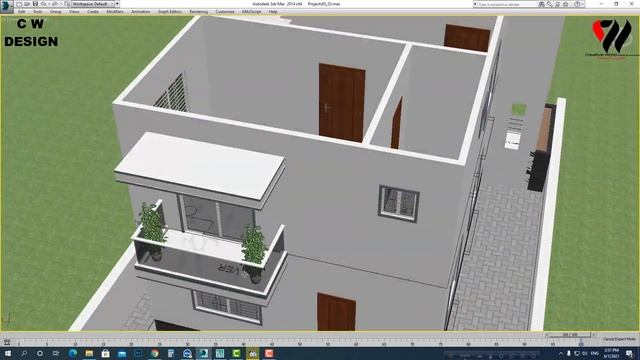Open Microsoft Store from the taskbar
This screenshot has height=360, width=640.
(x=105, y=353)
